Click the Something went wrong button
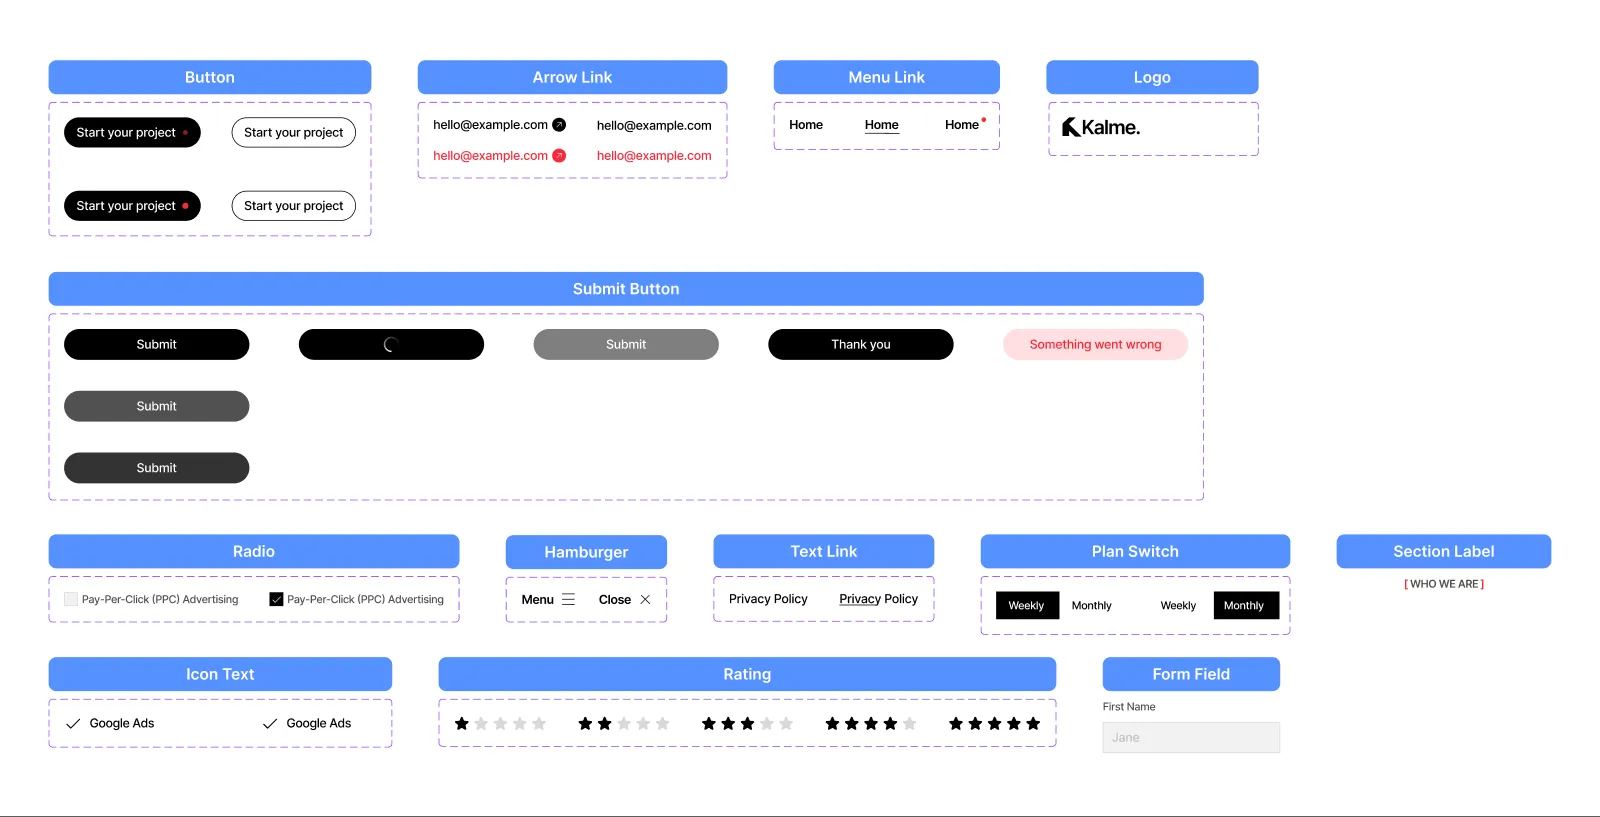 coord(1096,344)
